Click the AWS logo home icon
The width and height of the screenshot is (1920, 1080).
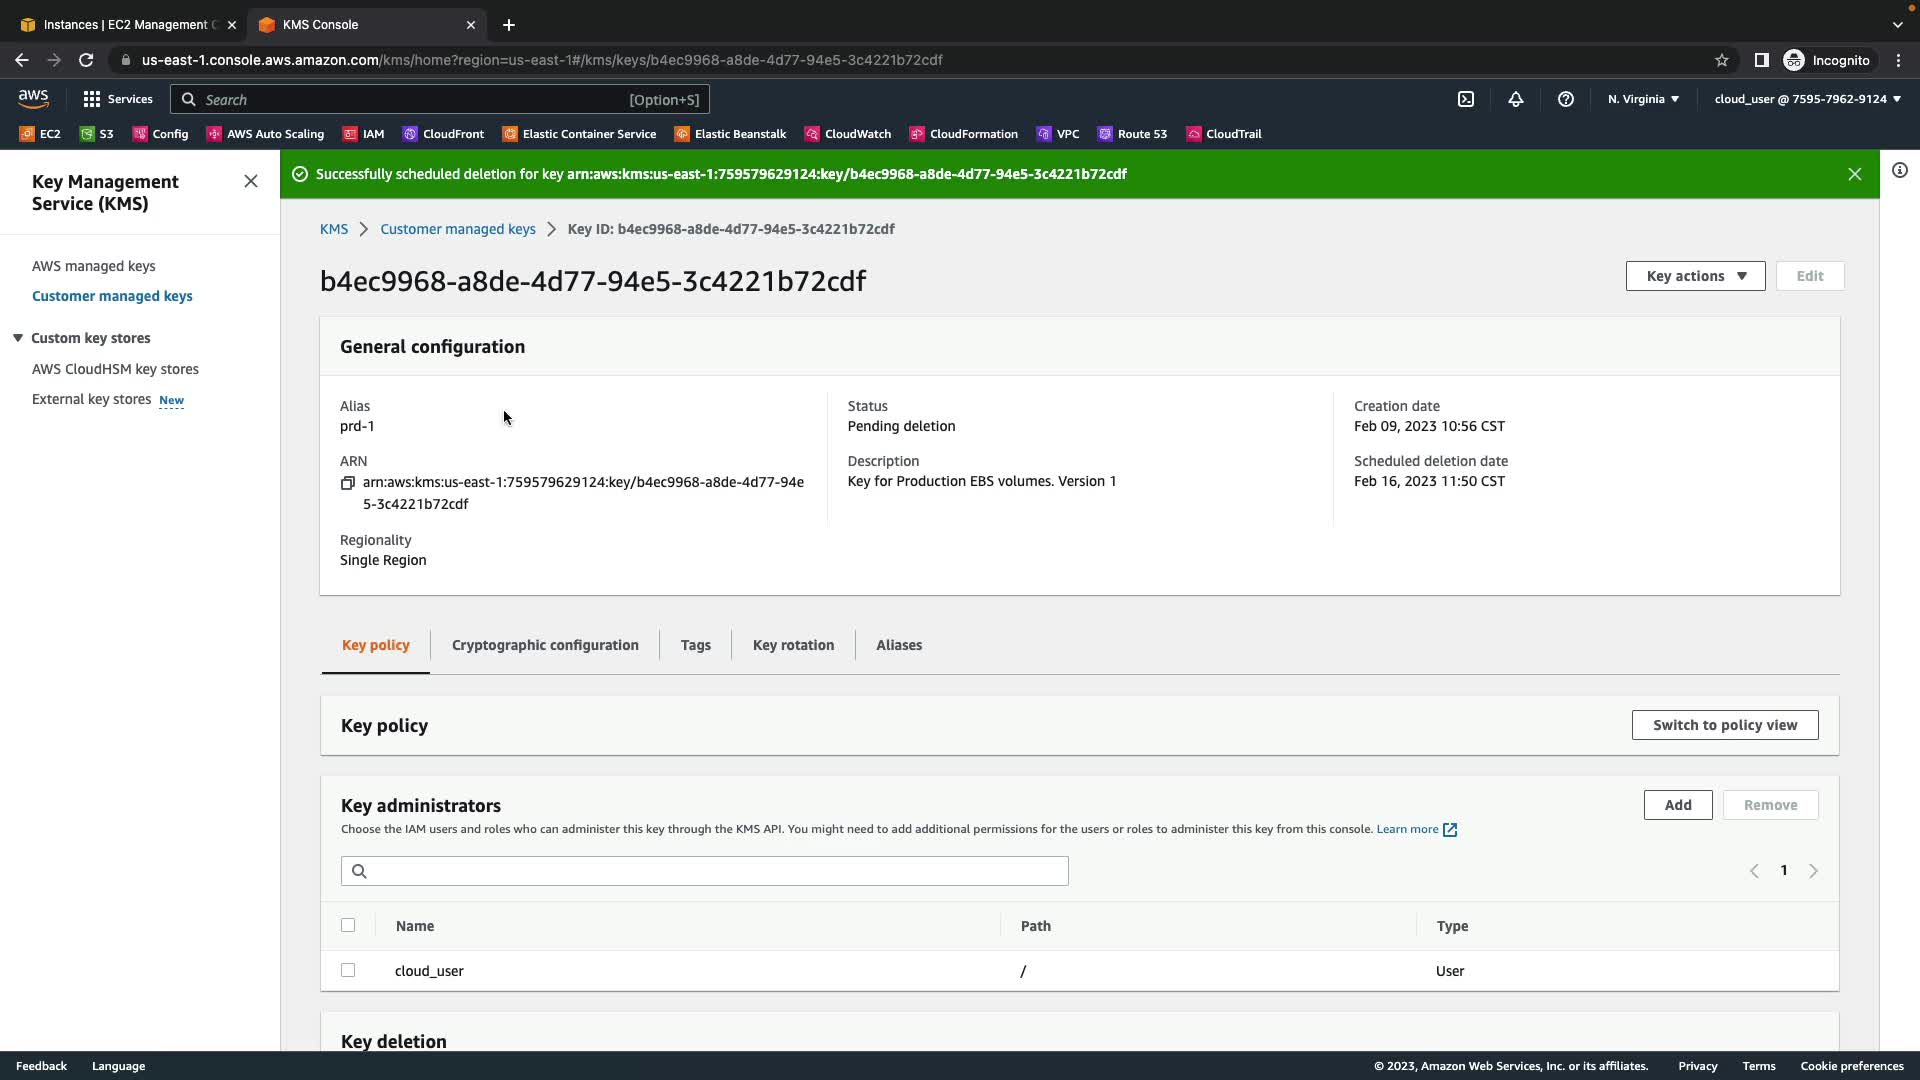pyautogui.click(x=33, y=98)
